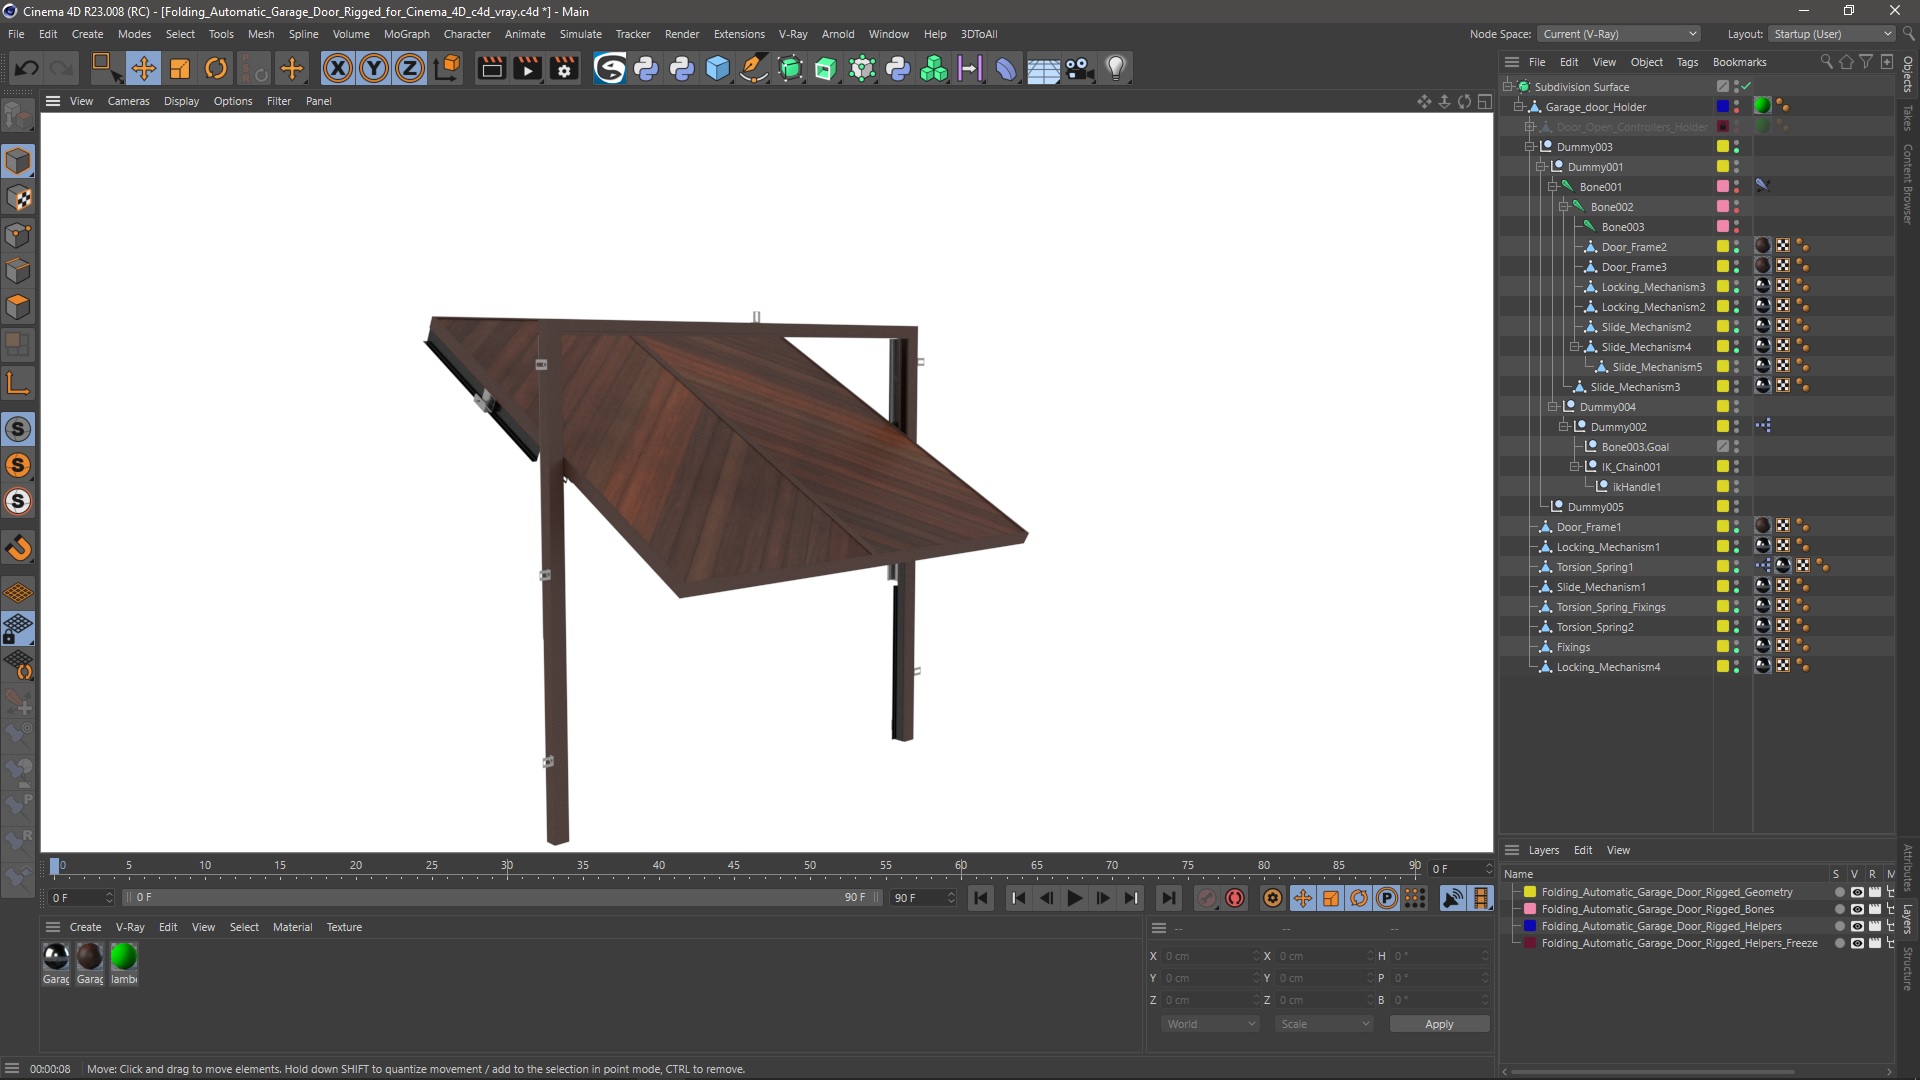Toggle solo dot of Helpers_Freeze layer
1920x1080 pixels.
[x=1839, y=943]
